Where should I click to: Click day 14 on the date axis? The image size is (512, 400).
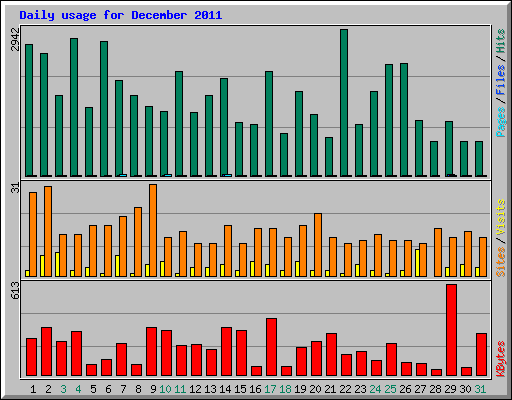225,389
